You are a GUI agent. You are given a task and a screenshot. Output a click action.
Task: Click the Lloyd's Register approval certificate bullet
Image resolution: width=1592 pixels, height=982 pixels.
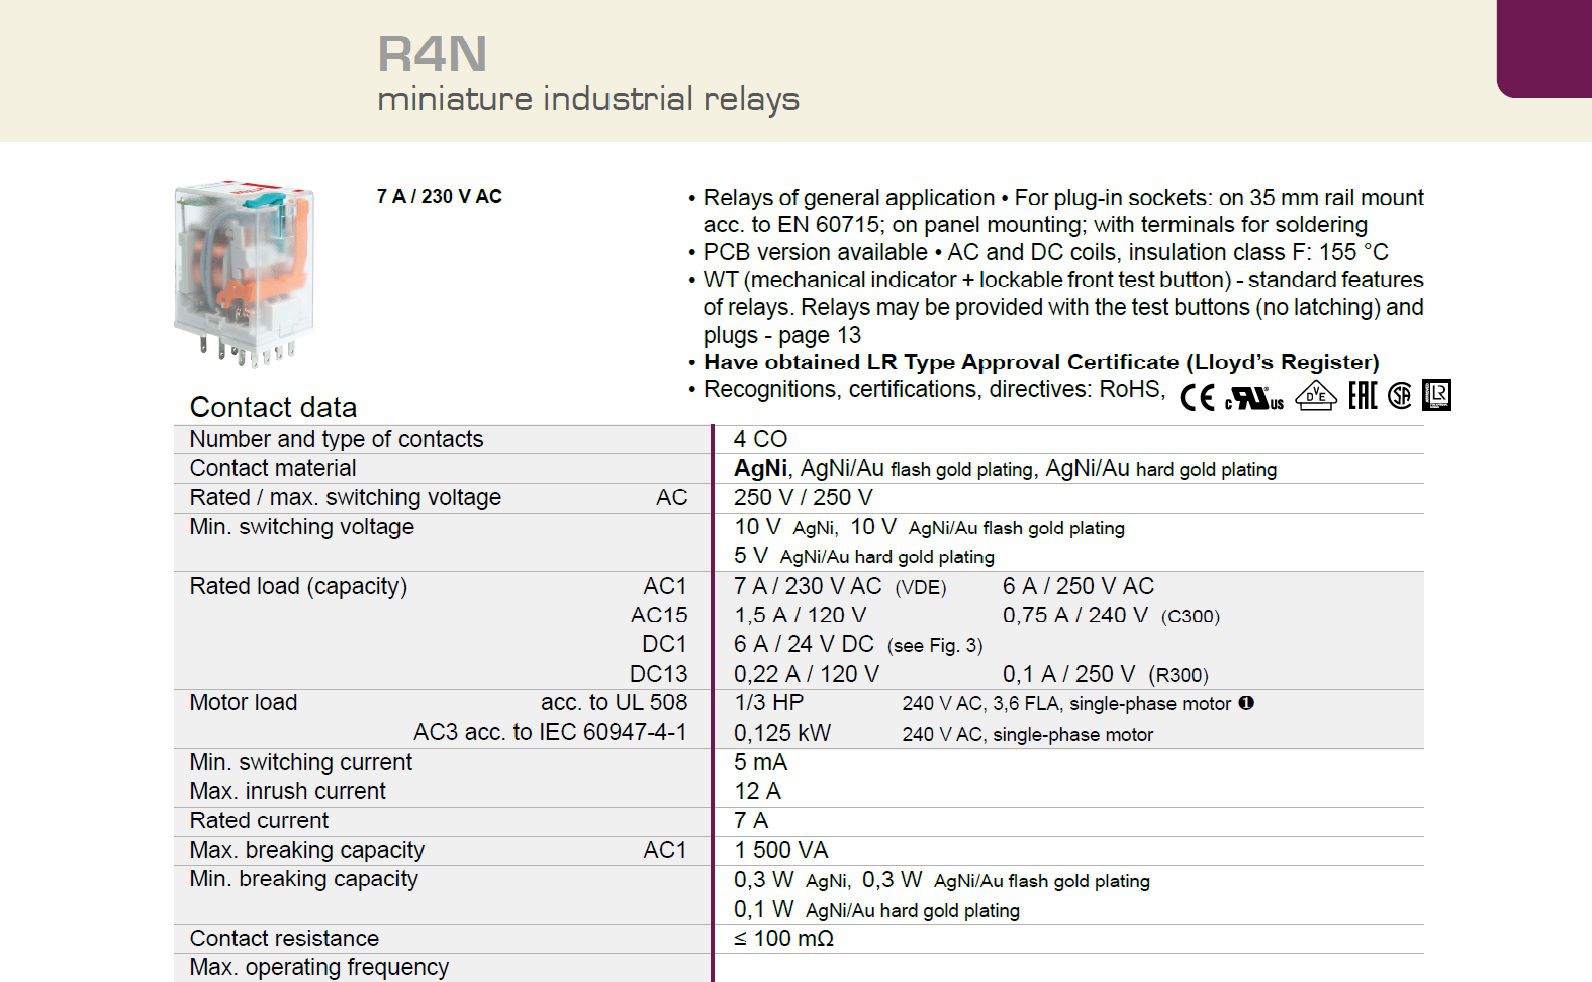click(1041, 362)
